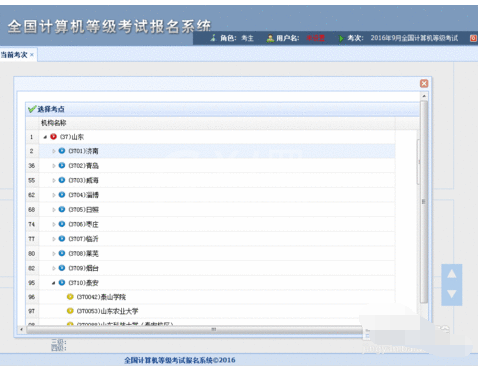The height and width of the screenshot is (367, 496).
Task: Select the (3703)威海 row label
Action: tap(84, 180)
